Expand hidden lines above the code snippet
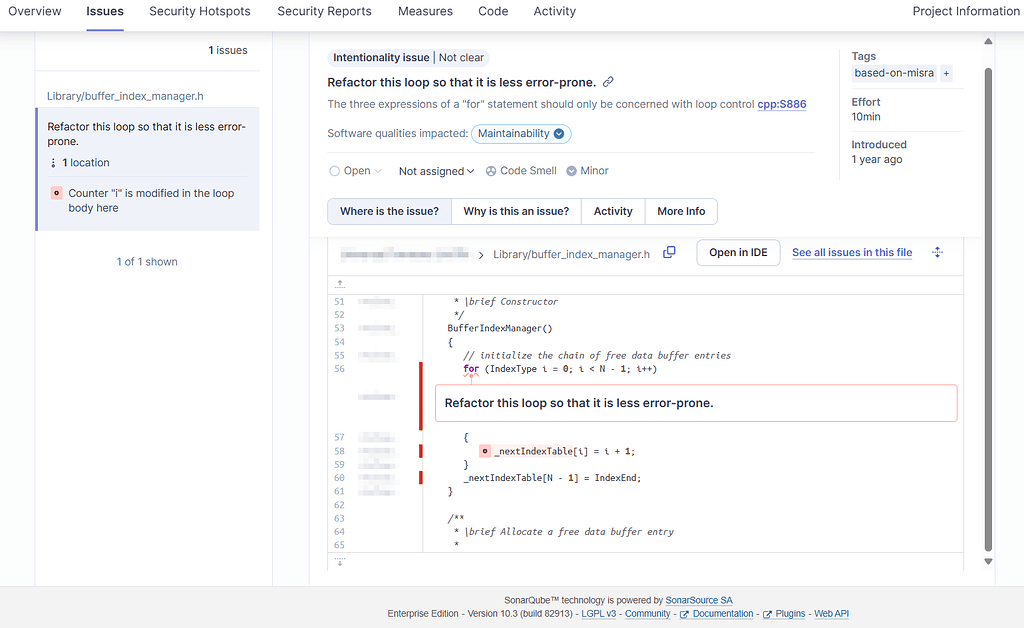Viewport: 1024px width, 628px height. pyautogui.click(x=339, y=283)
